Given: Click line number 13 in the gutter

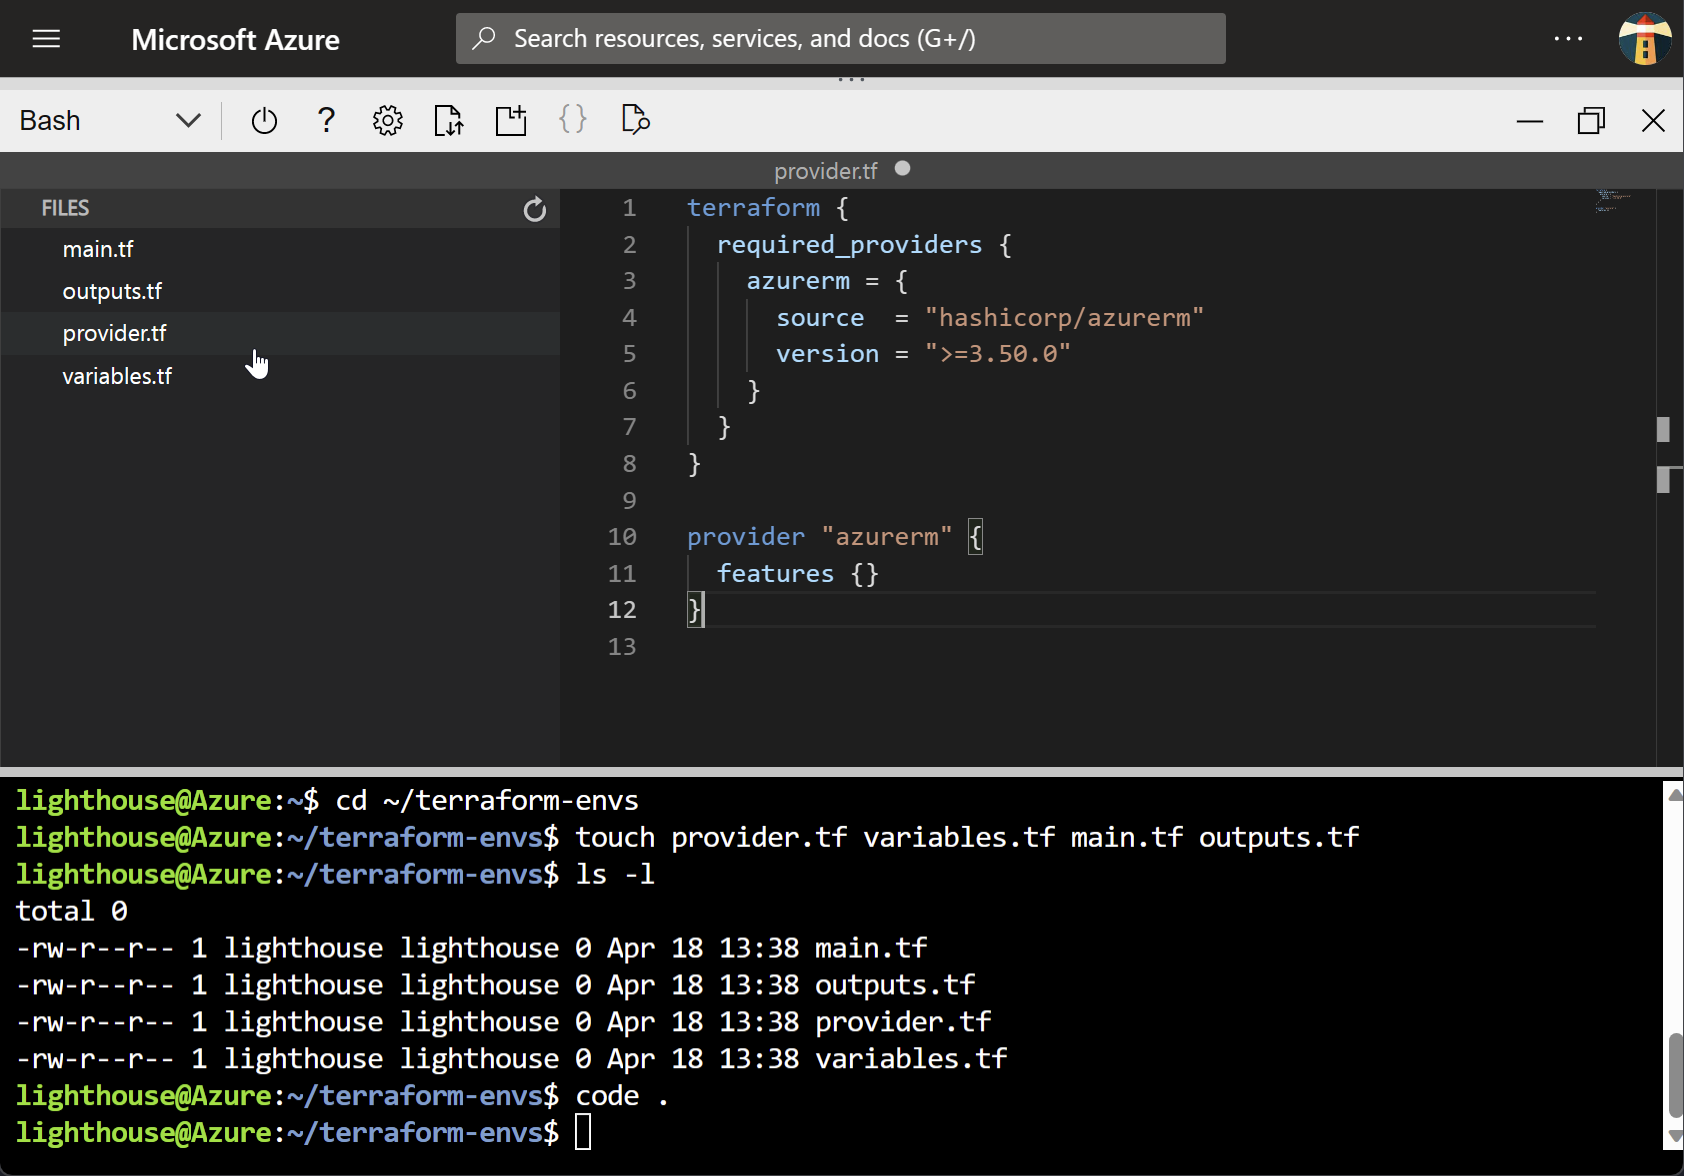Looking at the screenshot, I should [622, 647].
